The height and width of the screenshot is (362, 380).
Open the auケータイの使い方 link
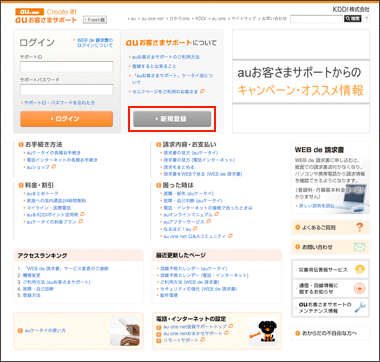point(45,331)
